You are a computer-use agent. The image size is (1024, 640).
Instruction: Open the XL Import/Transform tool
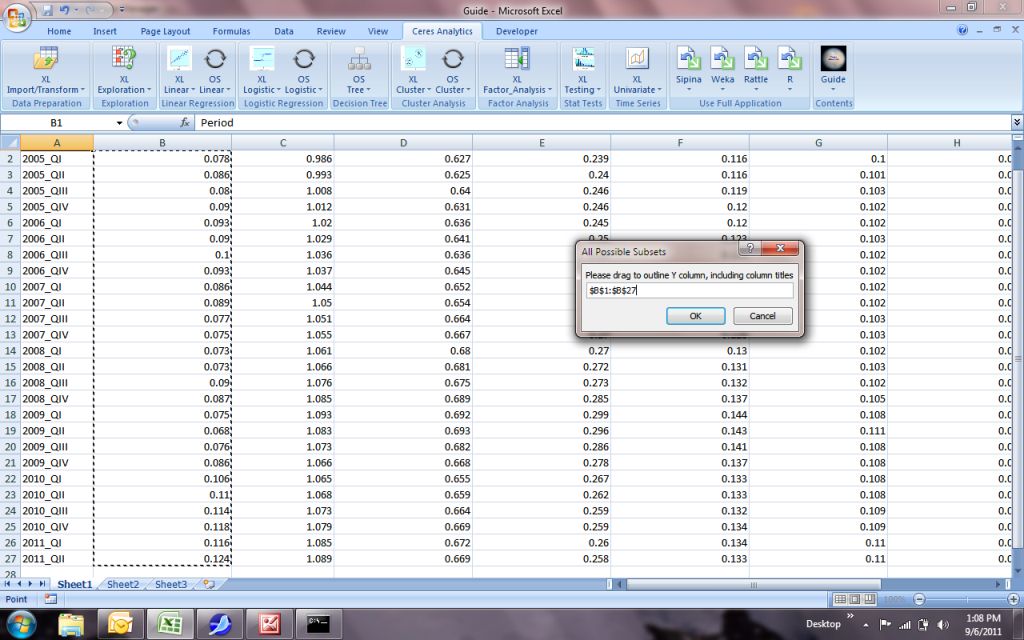click(46, 70)
